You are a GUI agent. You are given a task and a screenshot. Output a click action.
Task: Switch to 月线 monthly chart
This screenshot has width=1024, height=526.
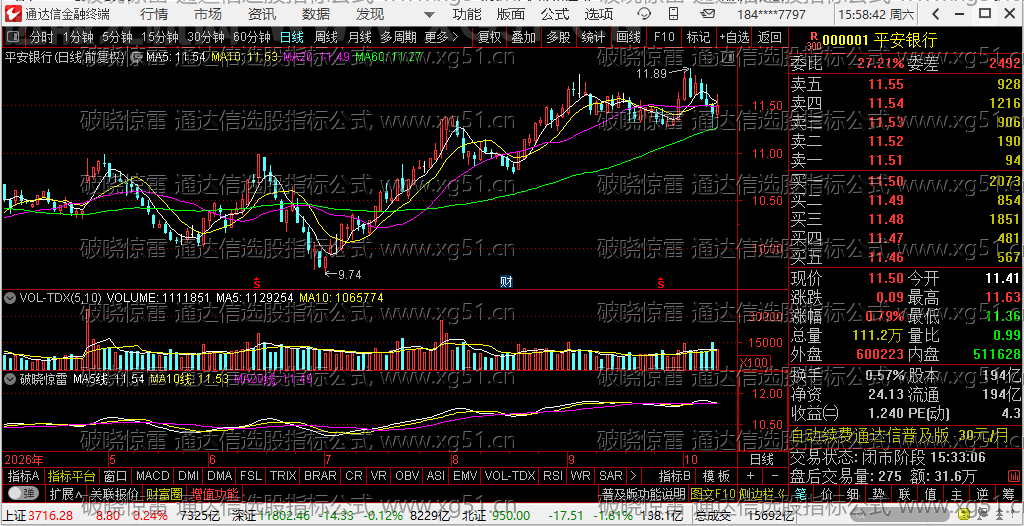click(359, 37)
